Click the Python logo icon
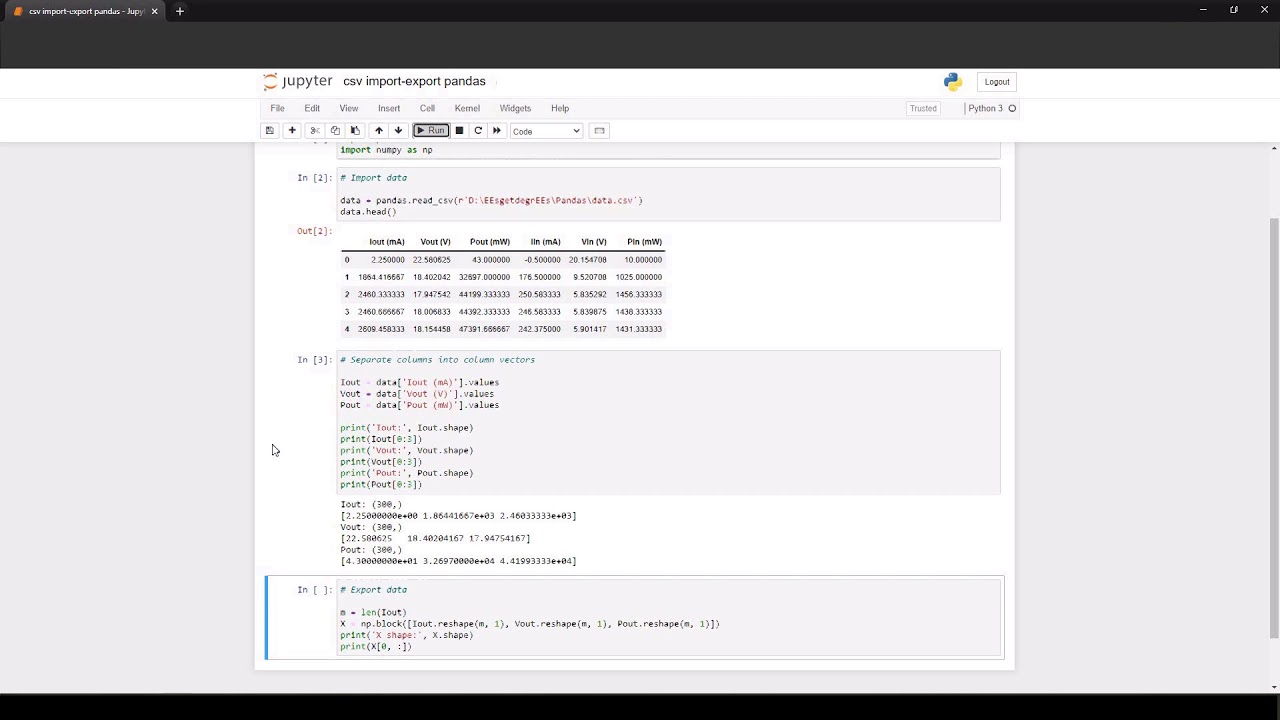Screen dimensions: 1280x720 click(952, 82)
